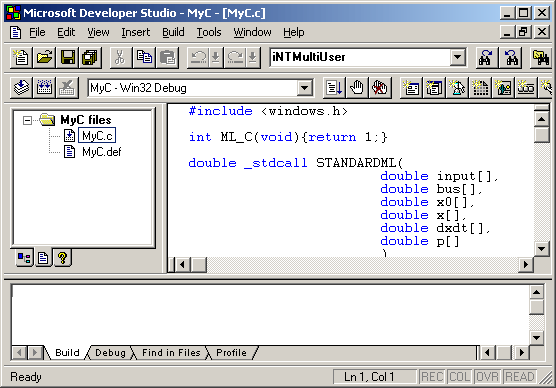Click the Build project icon
556x388 pixels.
point(44,87)
